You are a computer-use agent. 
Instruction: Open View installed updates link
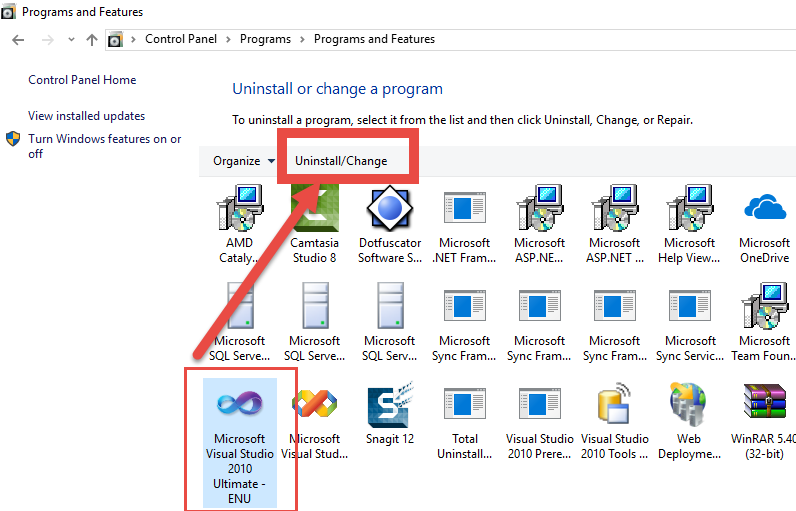[86, 116]
